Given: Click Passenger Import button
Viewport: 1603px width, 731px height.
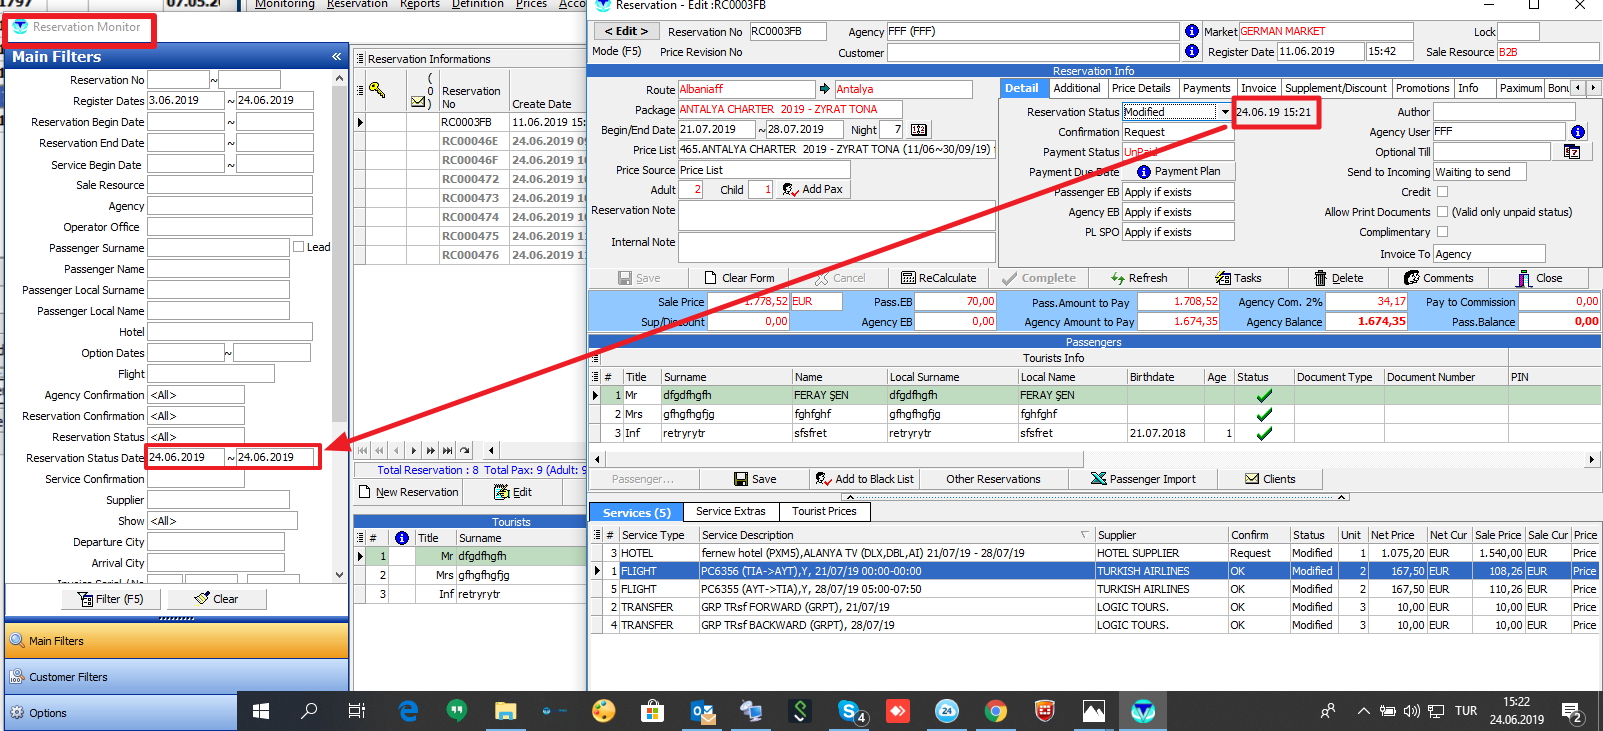Looking at the screenshot, I should coord(1142,479).
